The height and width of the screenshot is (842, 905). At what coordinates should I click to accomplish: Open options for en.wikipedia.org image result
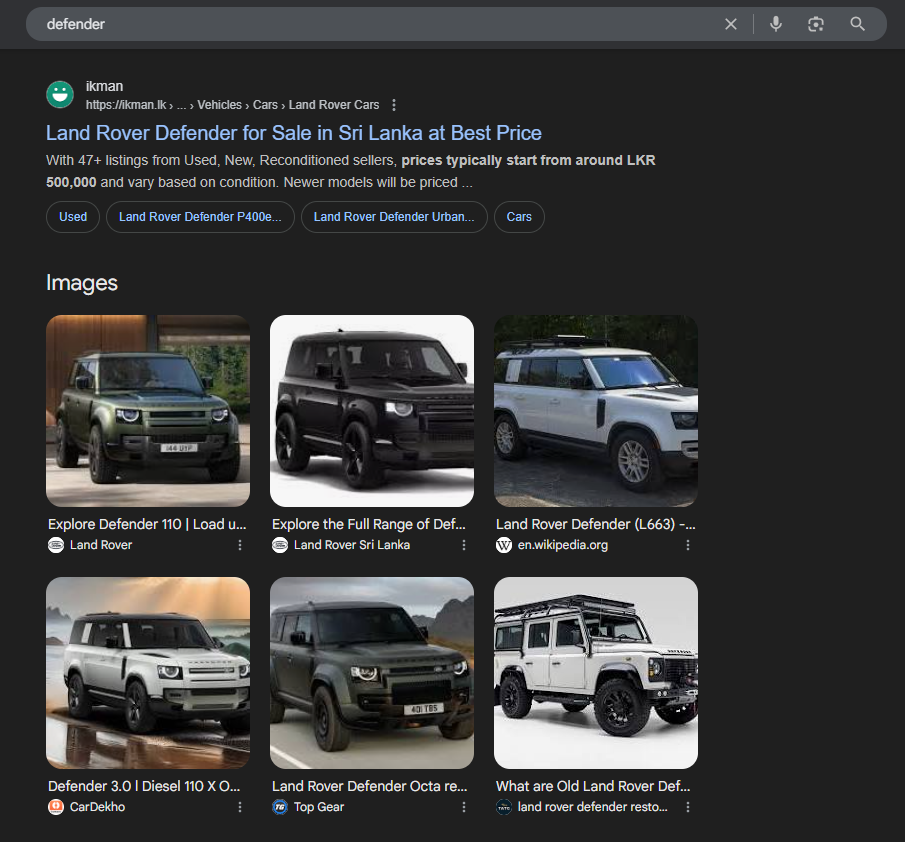tap(687, 545)
